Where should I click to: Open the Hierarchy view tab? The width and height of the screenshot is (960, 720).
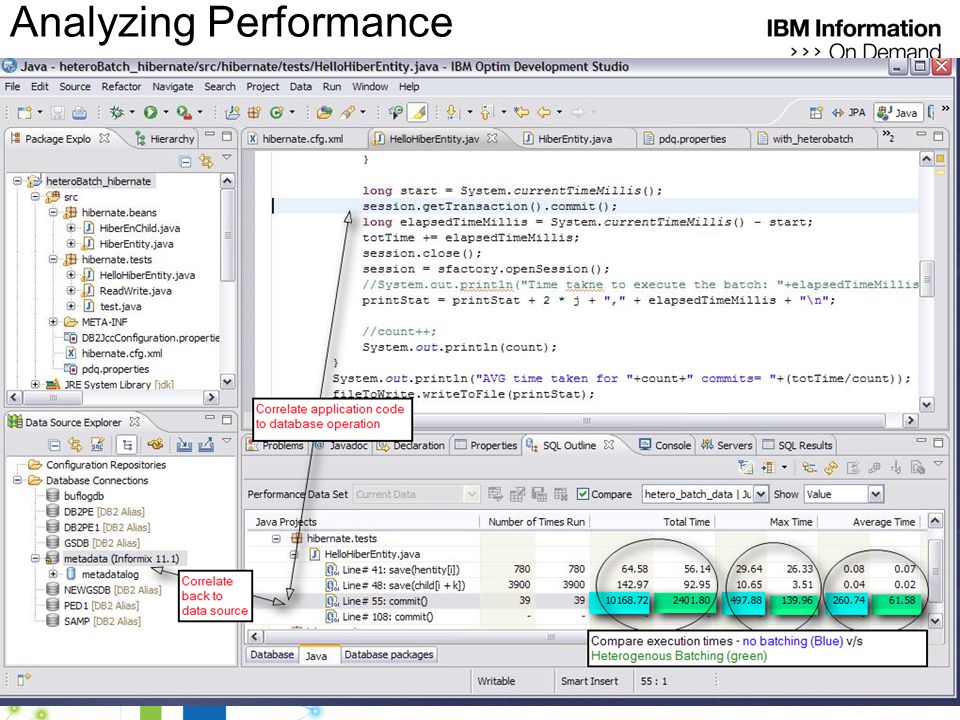(164, 139)
